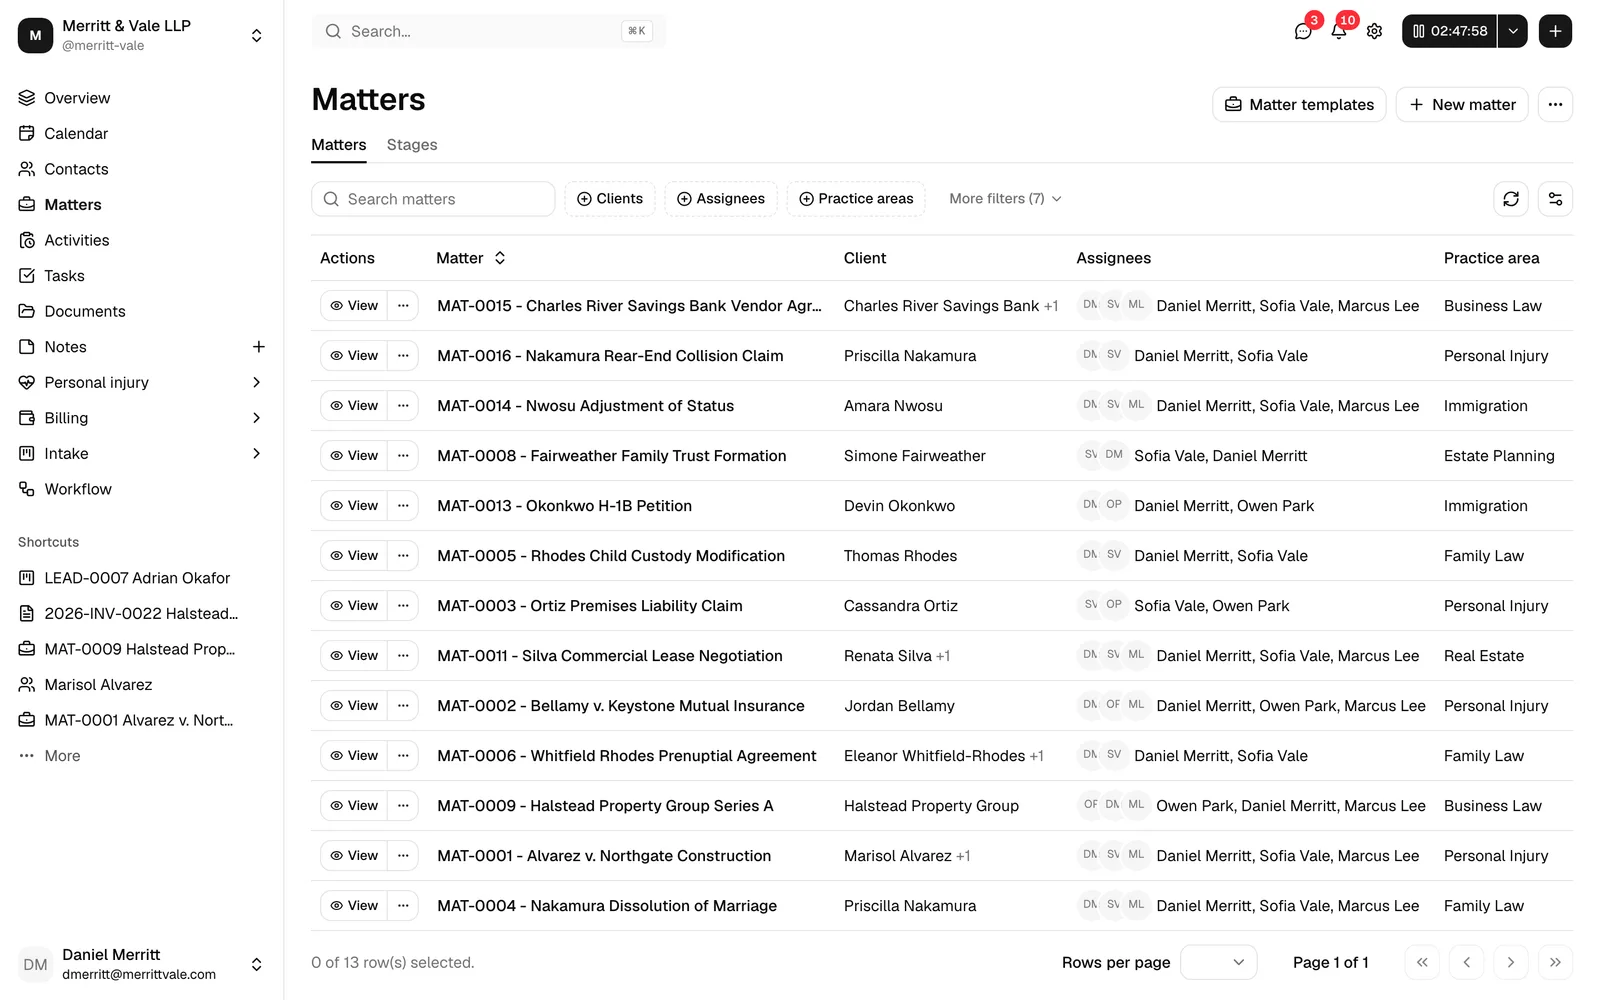1600x1000 pixels.
Task: Open row actions menu for MAT-0005
Action: coord(403,556)
